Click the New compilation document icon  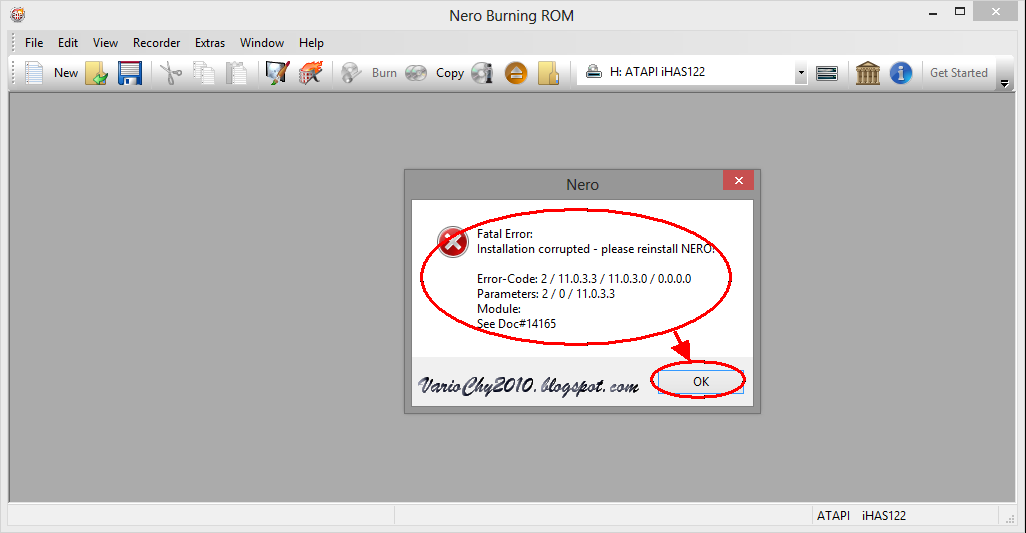34,73
